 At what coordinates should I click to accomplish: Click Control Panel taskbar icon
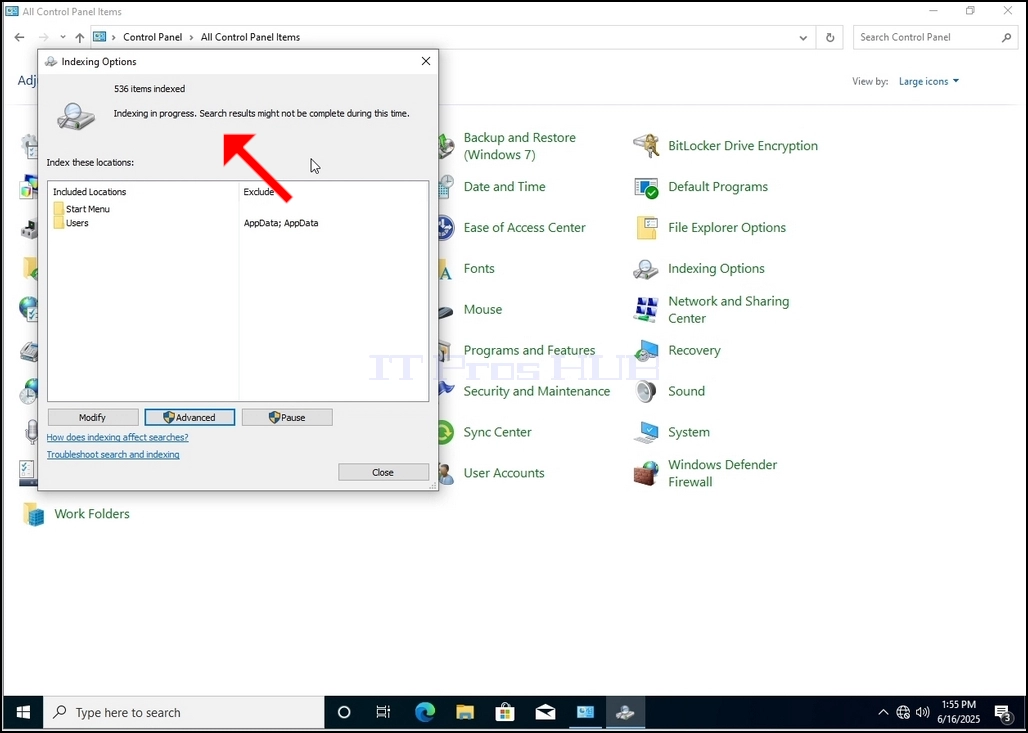pyautogui.click(x=585, y=712)
